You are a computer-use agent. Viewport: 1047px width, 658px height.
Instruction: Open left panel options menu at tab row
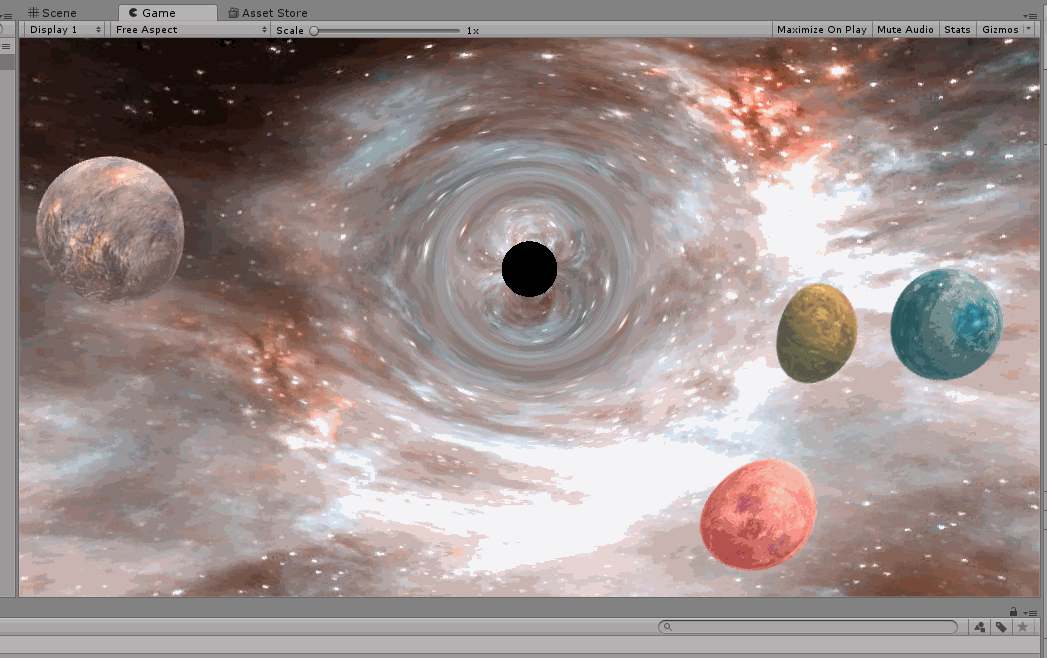pos(7,15)
